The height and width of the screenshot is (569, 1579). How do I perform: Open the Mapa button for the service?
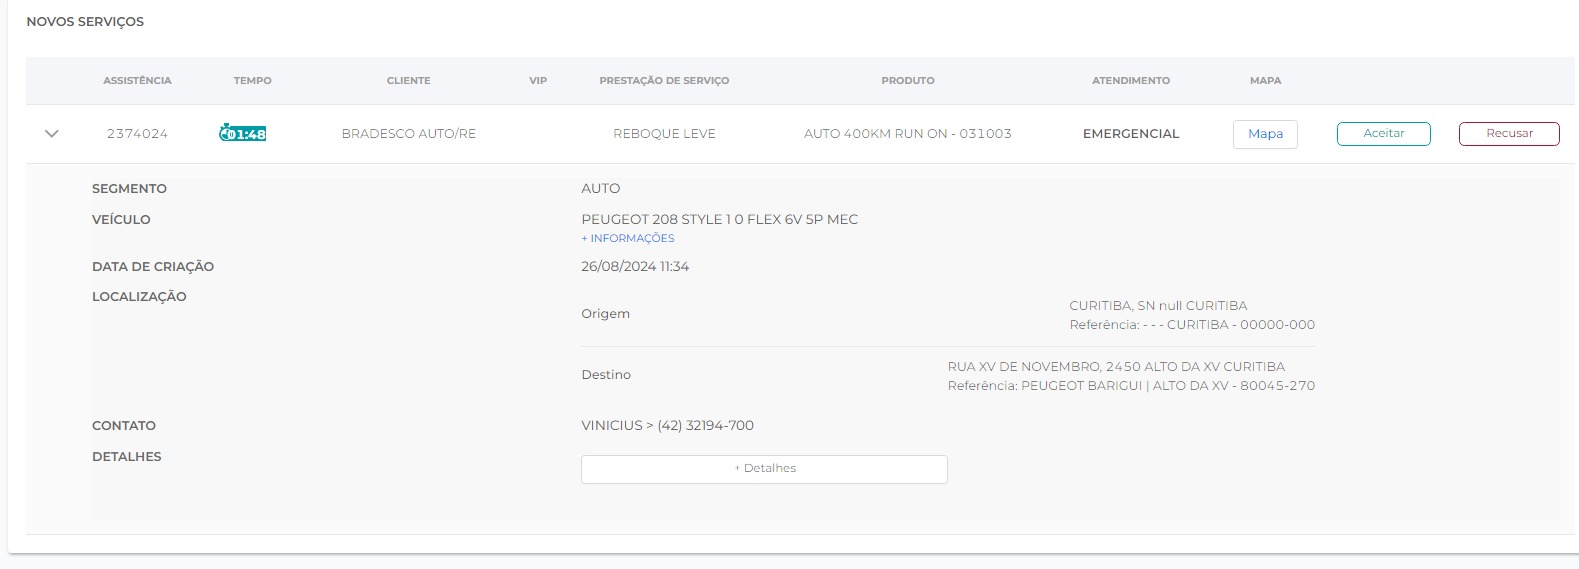[1265, 134]
